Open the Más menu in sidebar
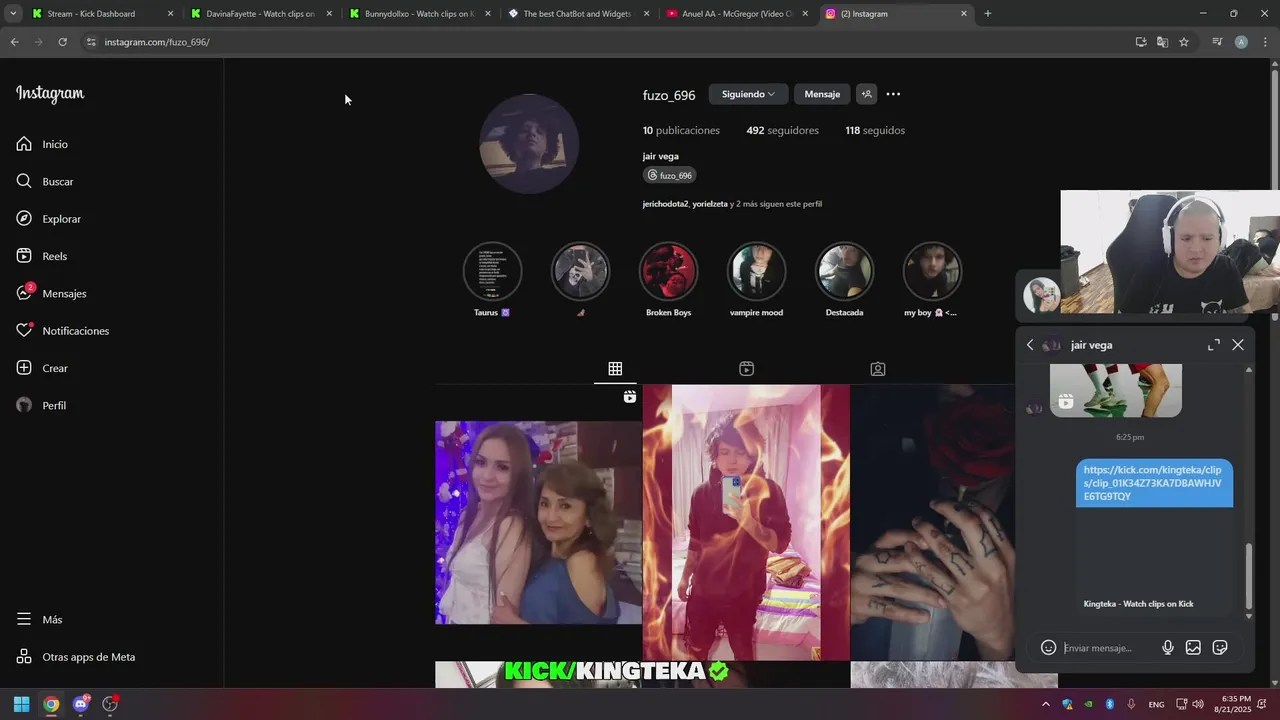 (40, 620)
